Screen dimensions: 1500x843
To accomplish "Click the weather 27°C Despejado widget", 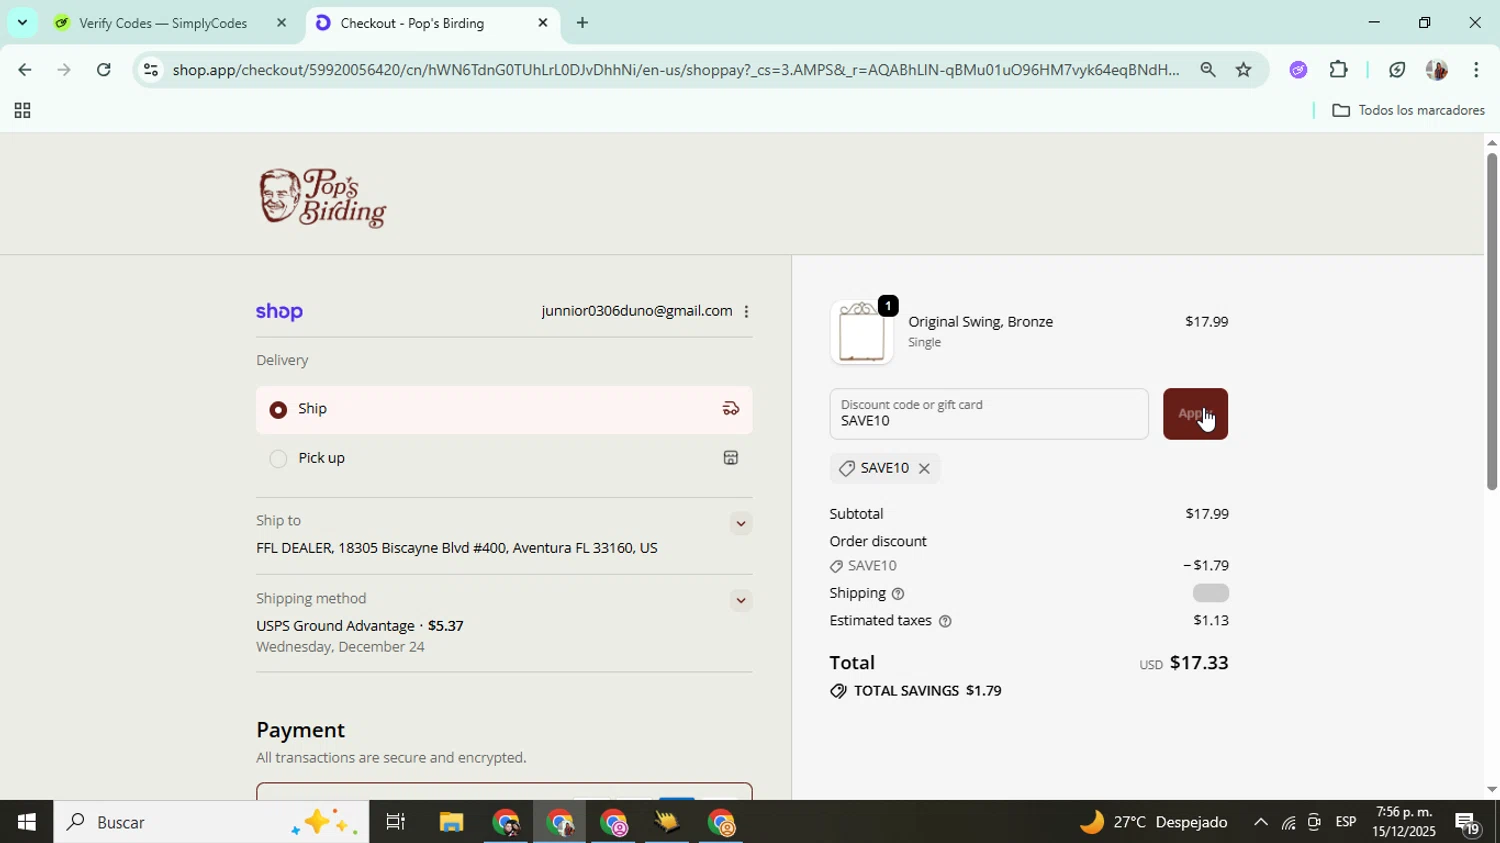I will pos(1153,822).
